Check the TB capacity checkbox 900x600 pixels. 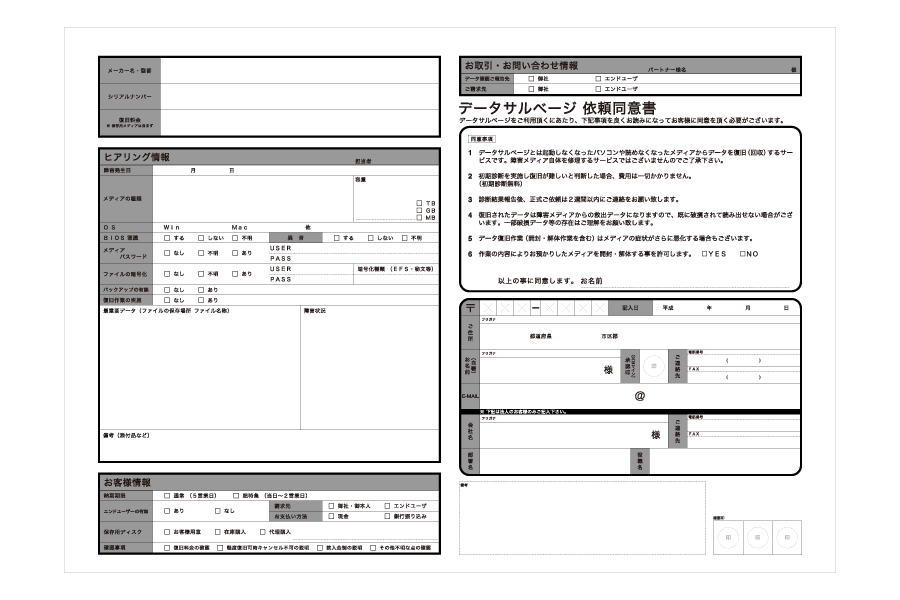[x=419, y=203]
